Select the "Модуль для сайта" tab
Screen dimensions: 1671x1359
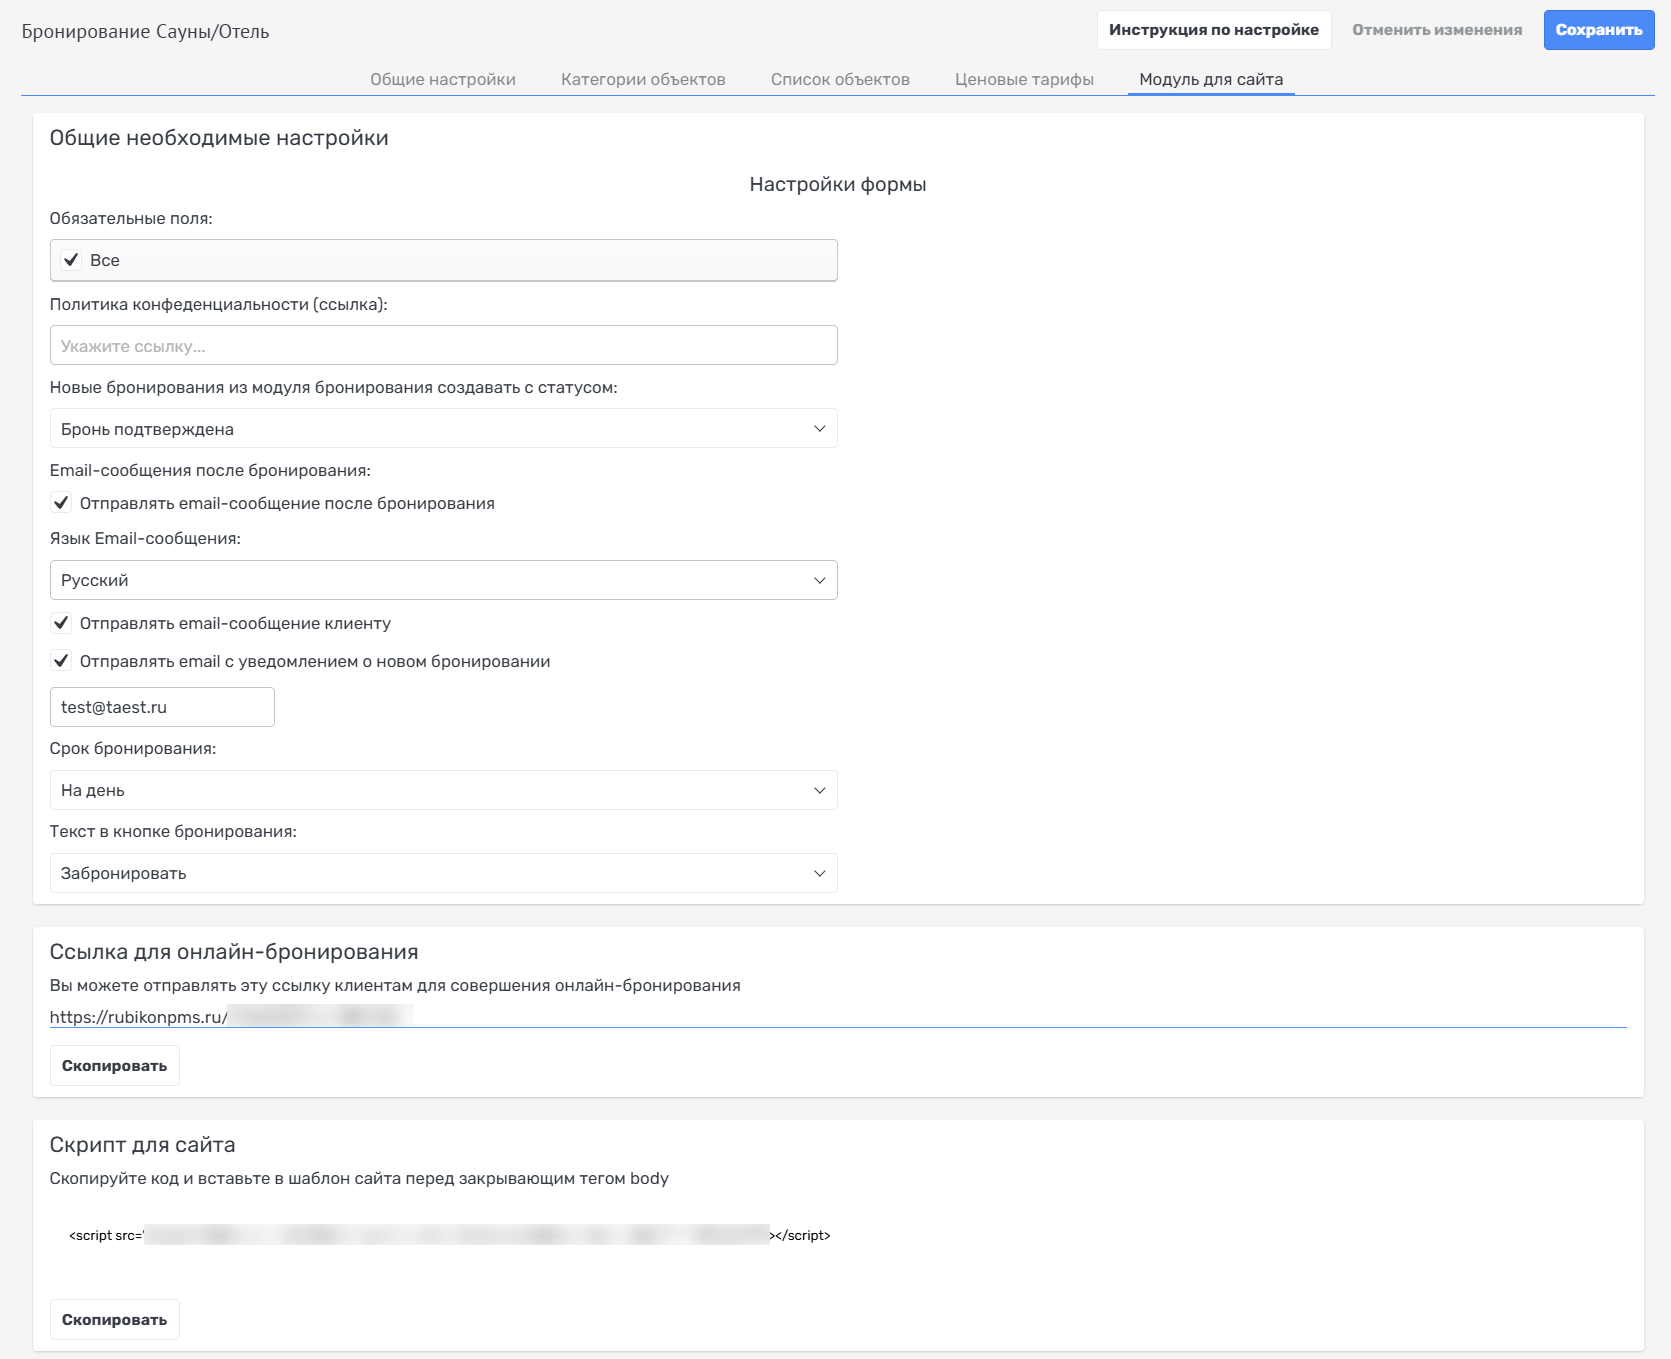pos(1211,79)
